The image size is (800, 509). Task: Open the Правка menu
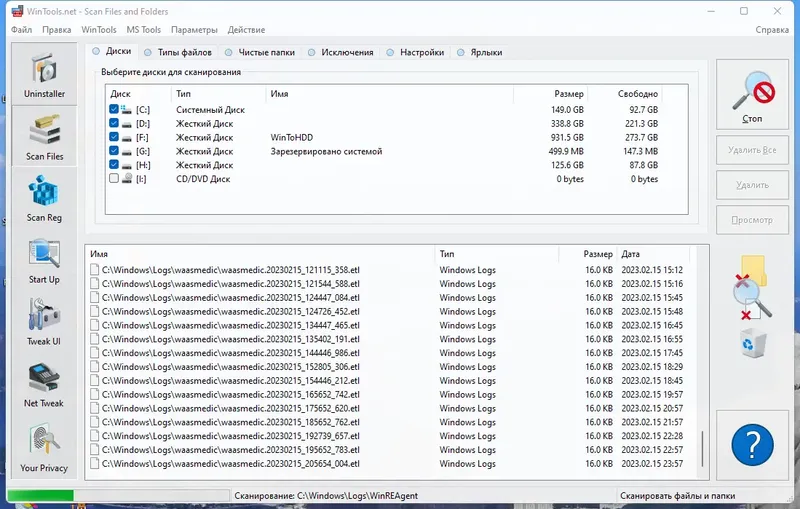[x=57, y=30]
